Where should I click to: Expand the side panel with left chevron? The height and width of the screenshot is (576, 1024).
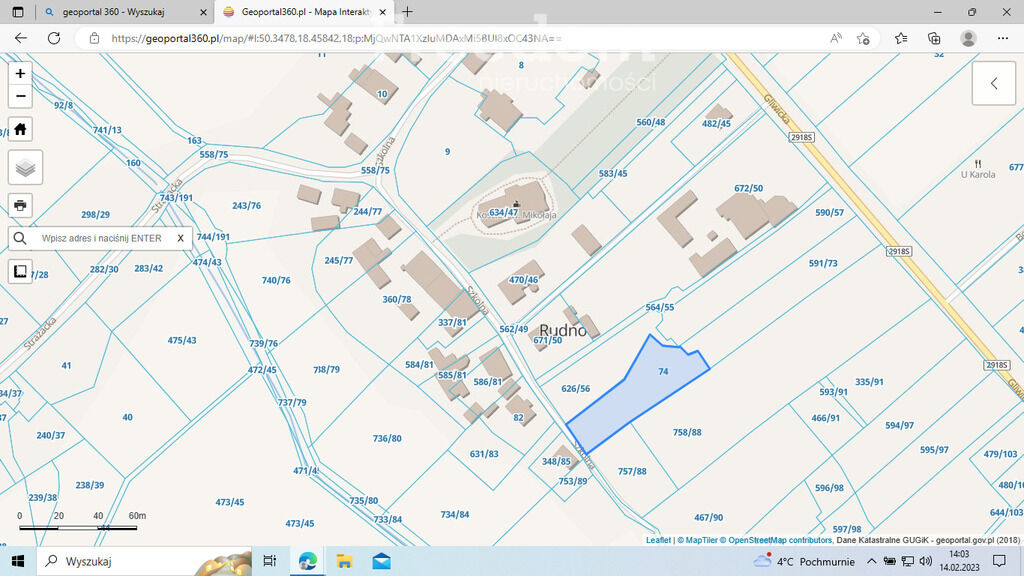994,84
